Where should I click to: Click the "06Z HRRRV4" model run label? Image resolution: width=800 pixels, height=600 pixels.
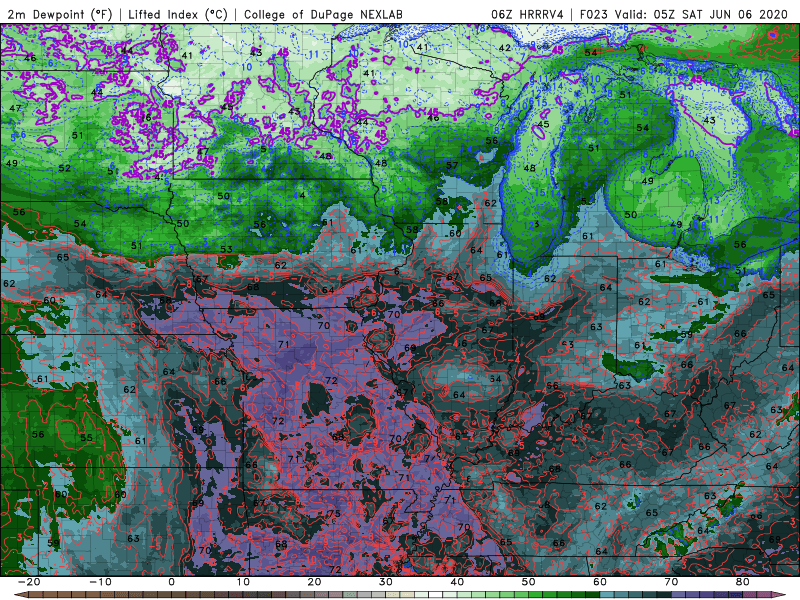point(527,14)
